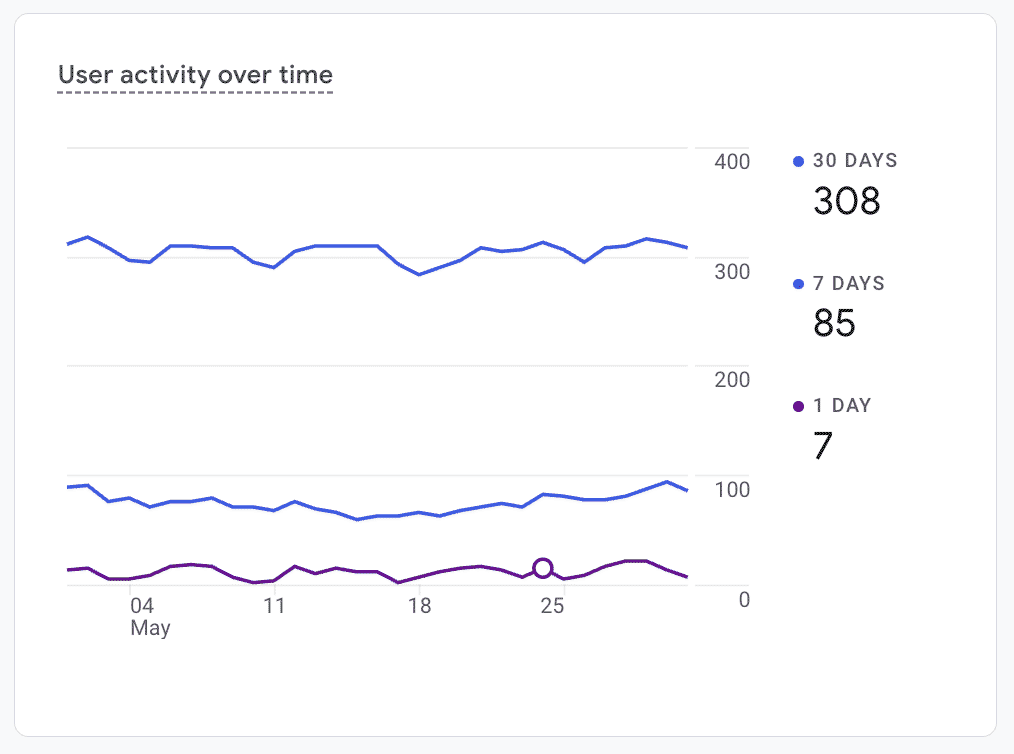Open the "User activity over time" title

click(x=195, y=75)
